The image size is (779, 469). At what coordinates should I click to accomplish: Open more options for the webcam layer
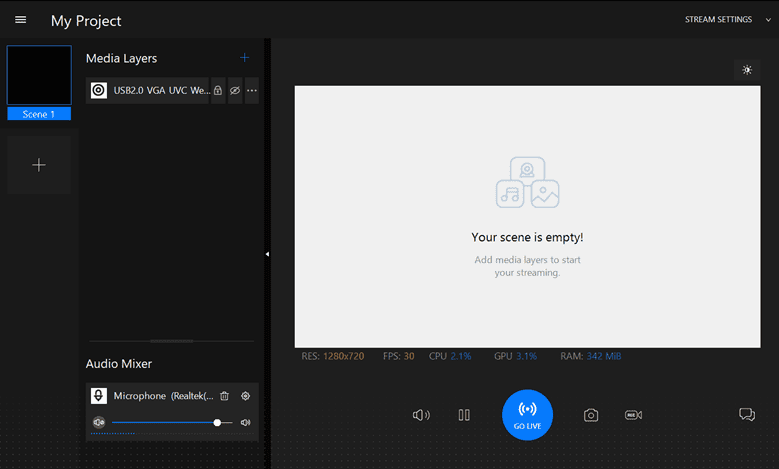click(x=252, y=90)
